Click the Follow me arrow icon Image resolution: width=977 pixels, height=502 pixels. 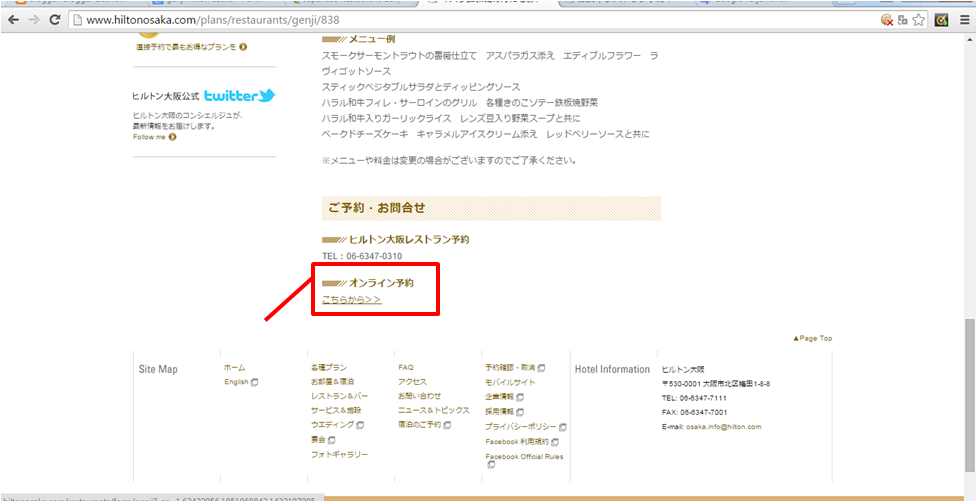(x=172, y=137)
